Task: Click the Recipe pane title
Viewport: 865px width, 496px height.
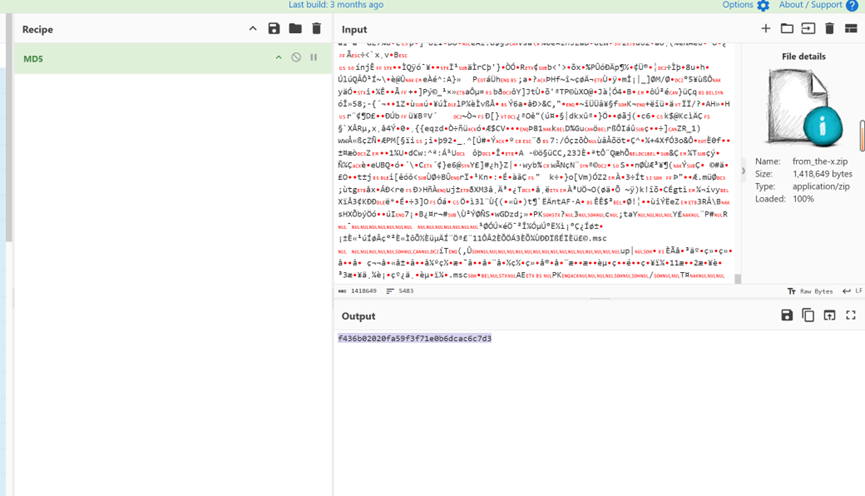Action: tap(38, 29)
